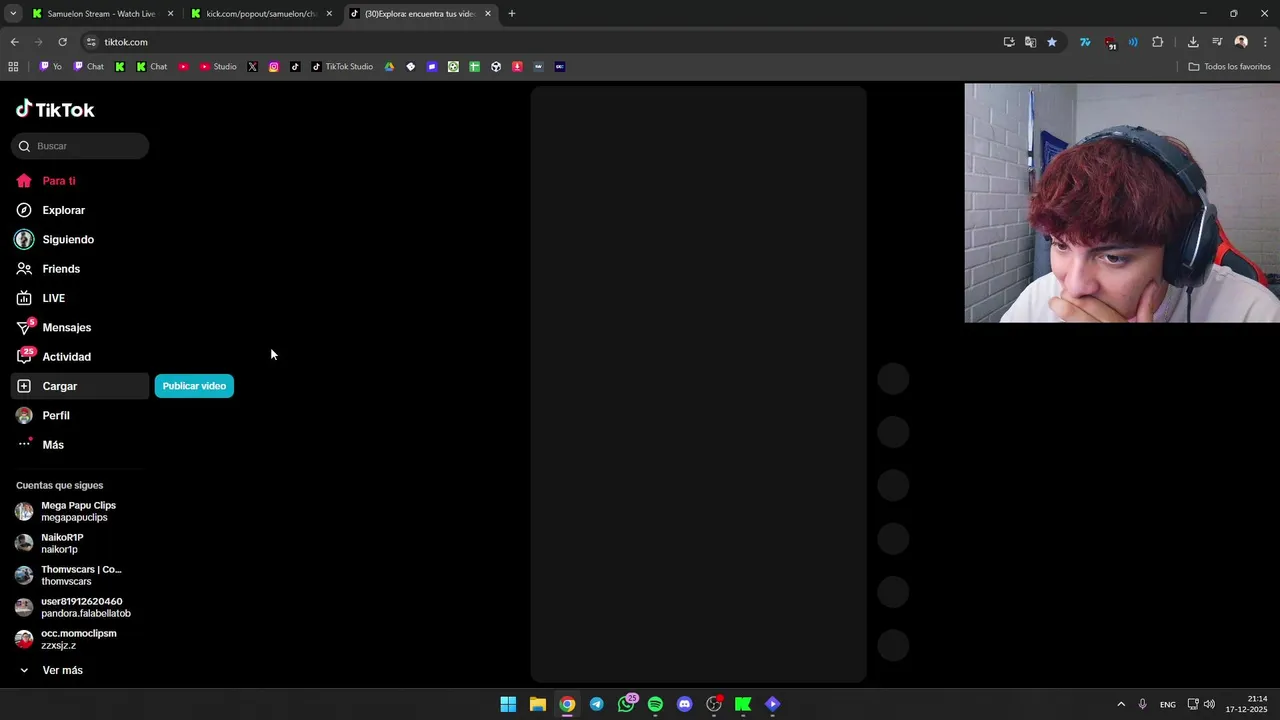
Task: Open File Explorer from taskbar
Action: pyautogui.click(x=538, y=704)
